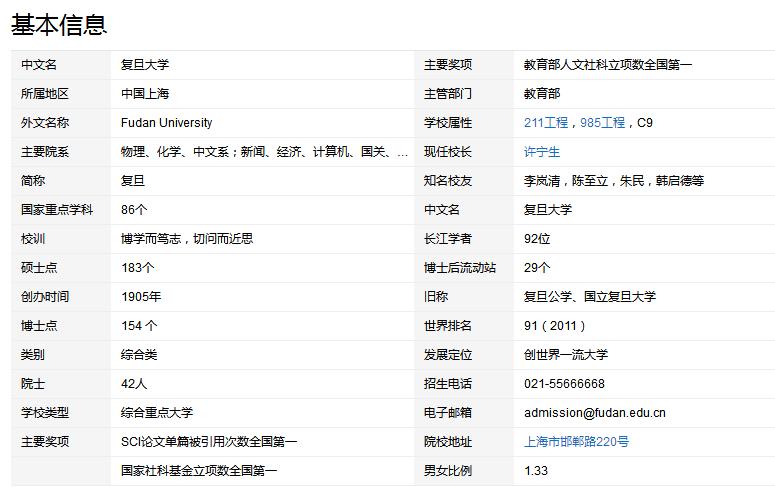775x487 pixels.
Task: Select the 世界排名 label
Action: pyautogui.click(x=448, y=326)
